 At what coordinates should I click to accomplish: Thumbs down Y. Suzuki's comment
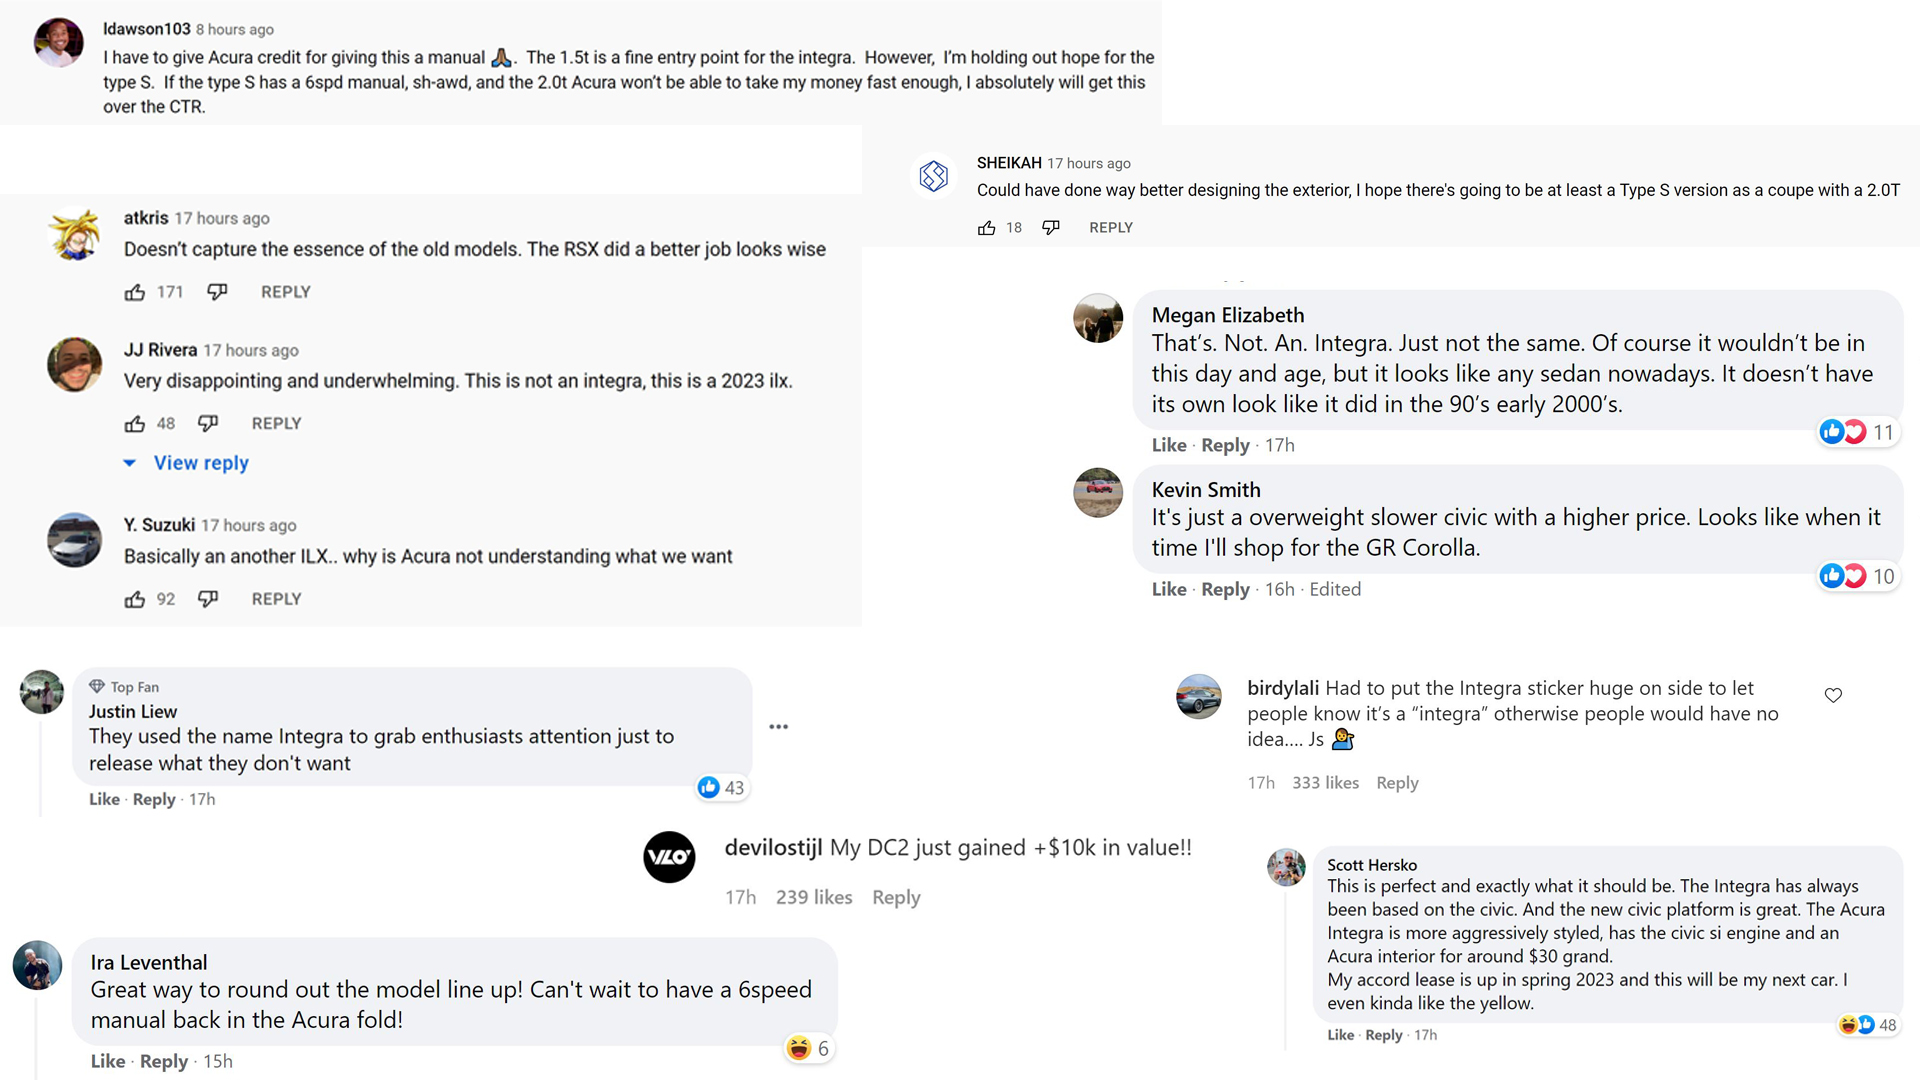pyautogui.click(x=208, y=599)
